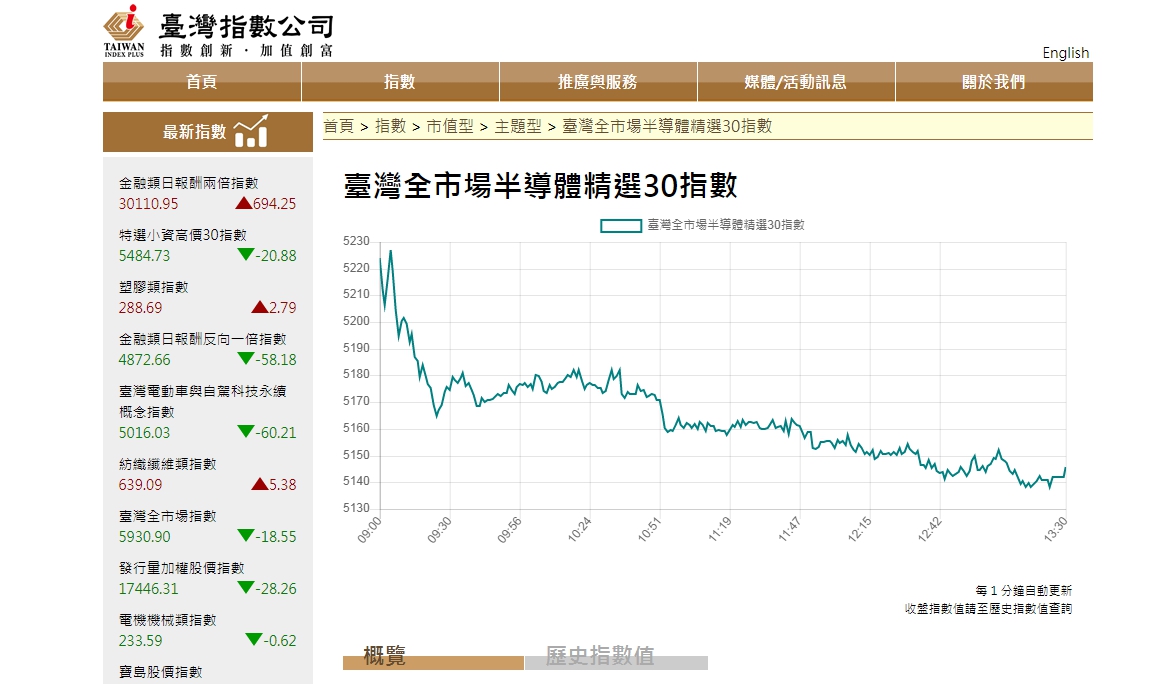Switch site language to English
1175x684 pixels.
[1065, 53]
